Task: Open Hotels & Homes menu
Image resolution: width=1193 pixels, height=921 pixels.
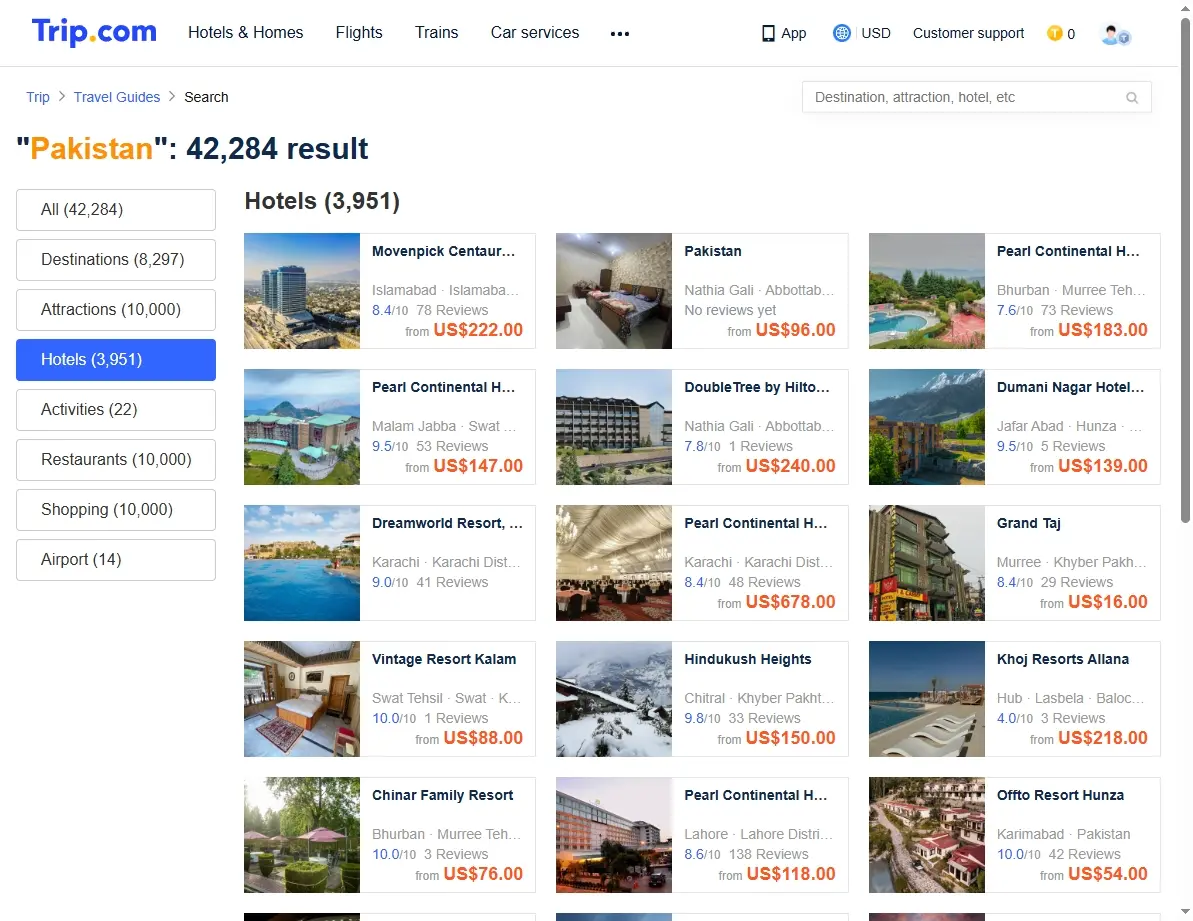Action: click(x=246, y=33)
